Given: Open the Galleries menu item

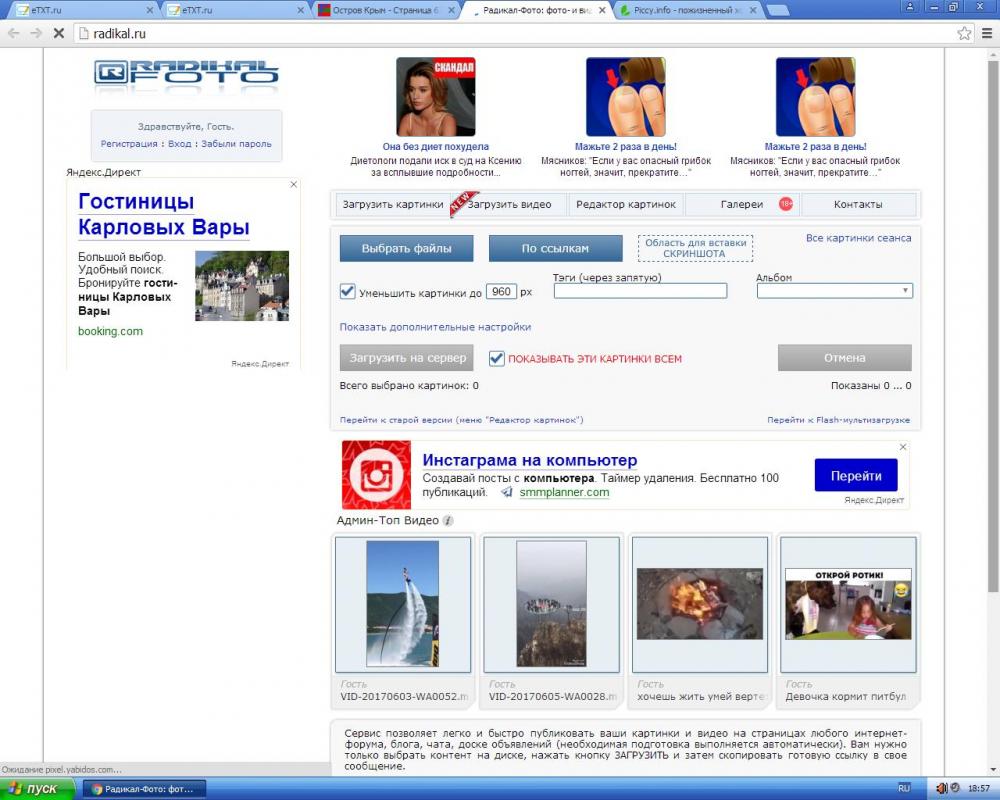Looking at the screenshot, I should tap(742, 205).
